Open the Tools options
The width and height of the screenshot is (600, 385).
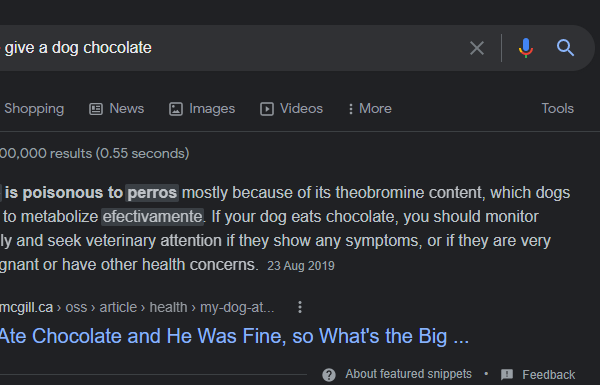pyautogui.click(x=558, y=108)
